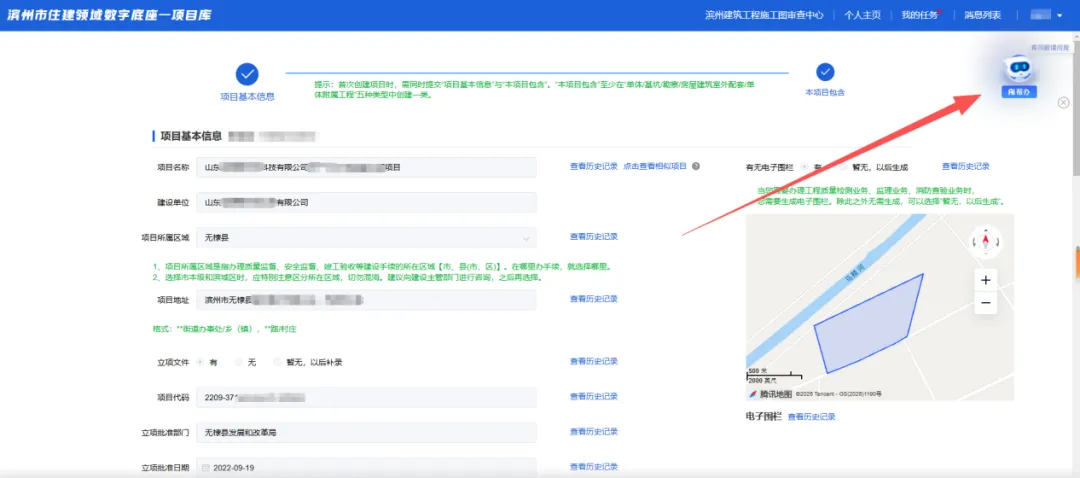Click the question mark help icon beside 点击查看相似项目

click(x=696, y=166)
